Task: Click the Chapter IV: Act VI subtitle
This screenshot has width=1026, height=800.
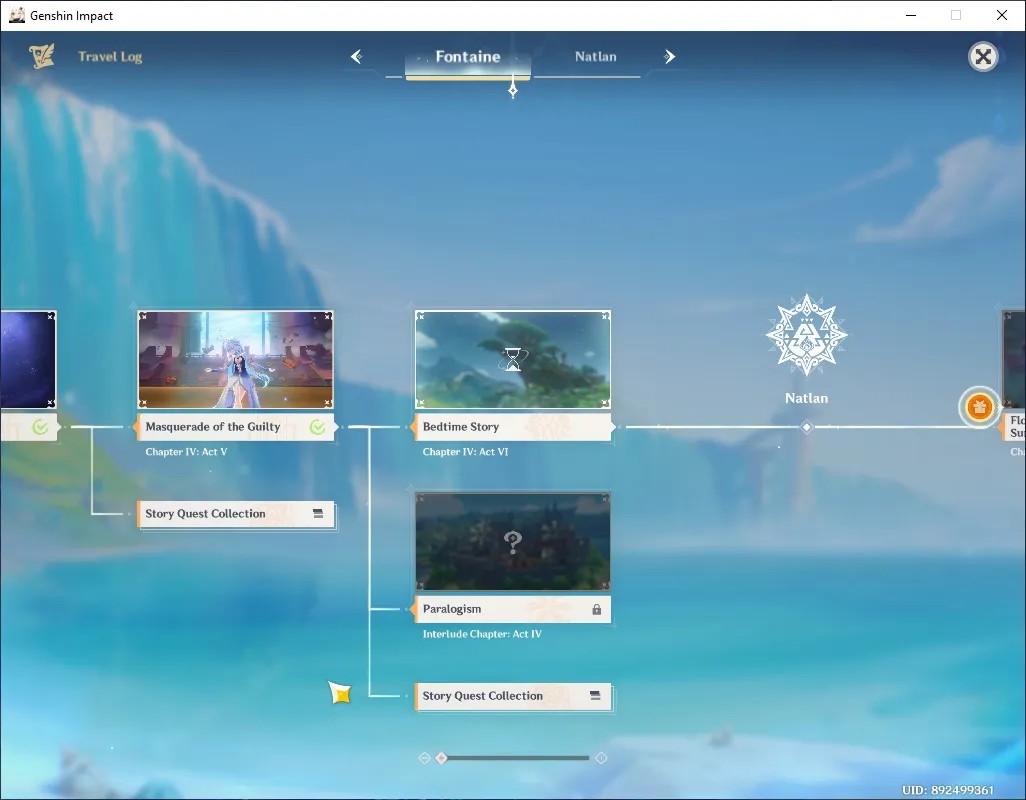Action: point(465,452)
